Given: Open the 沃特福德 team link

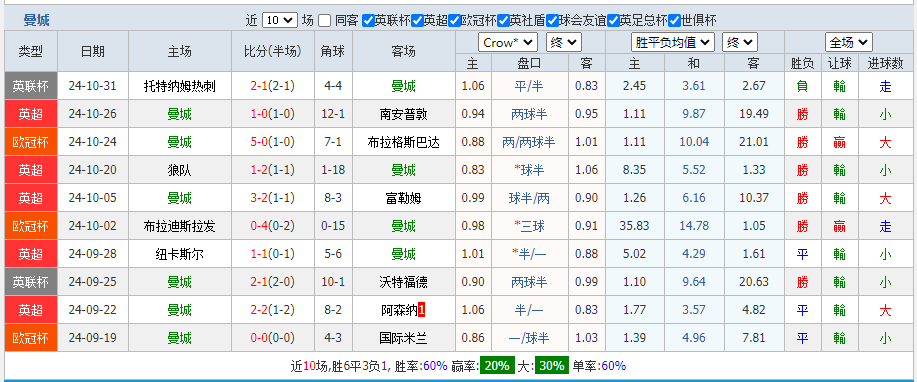Looking at the screenshot, I should pos(404,282).
